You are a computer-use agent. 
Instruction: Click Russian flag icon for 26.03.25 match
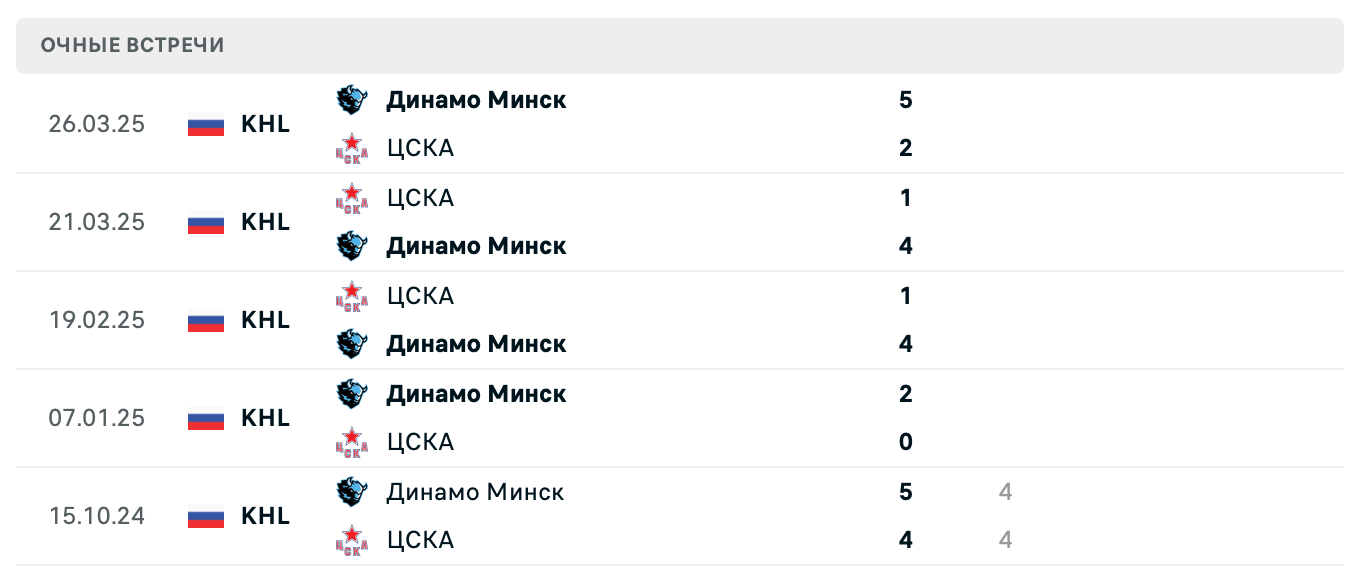(206, 125)
